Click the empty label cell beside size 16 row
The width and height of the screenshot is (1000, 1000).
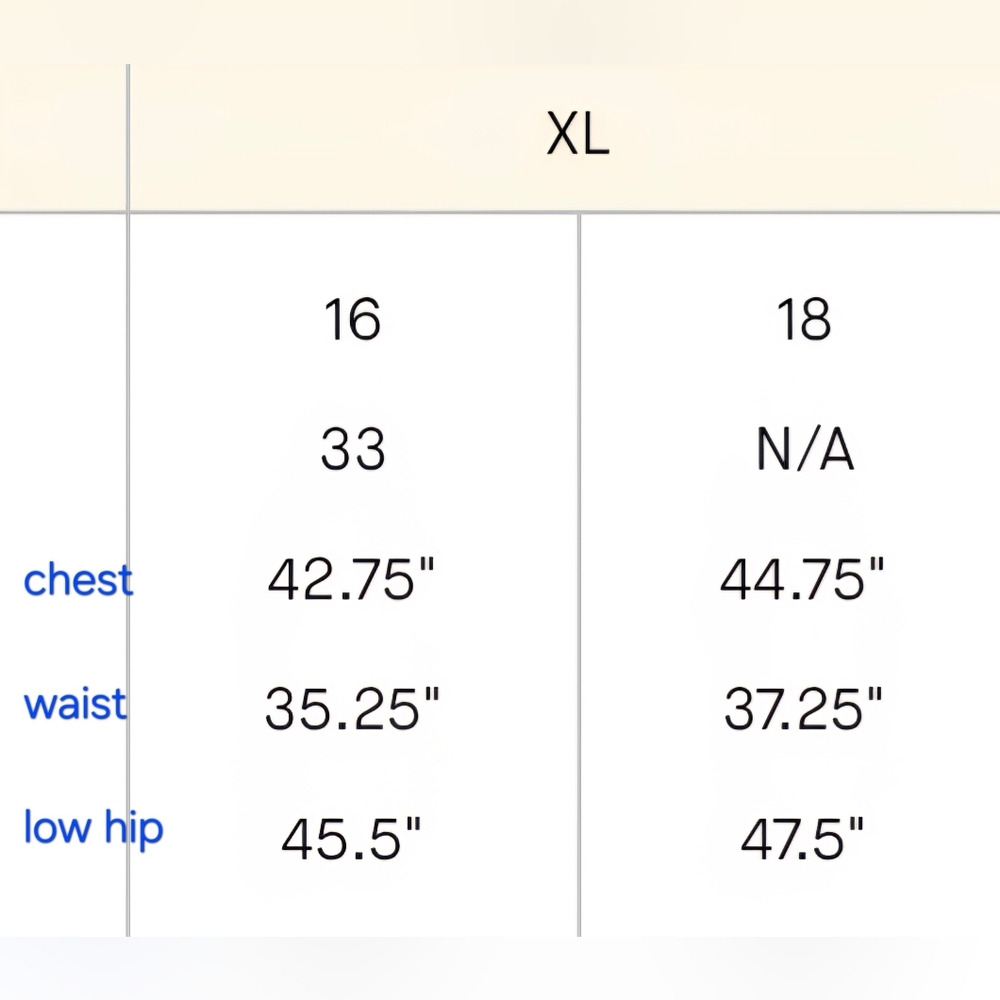click(62, 320)
